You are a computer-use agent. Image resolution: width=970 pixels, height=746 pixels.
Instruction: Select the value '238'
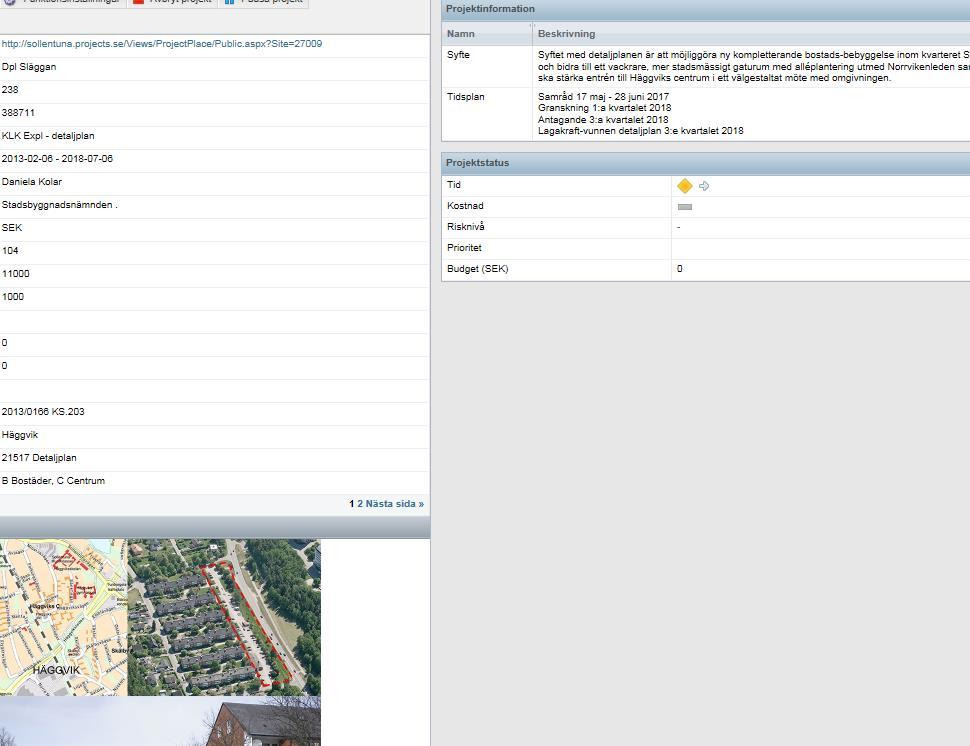pyautogui.click(x=10, y=90)
